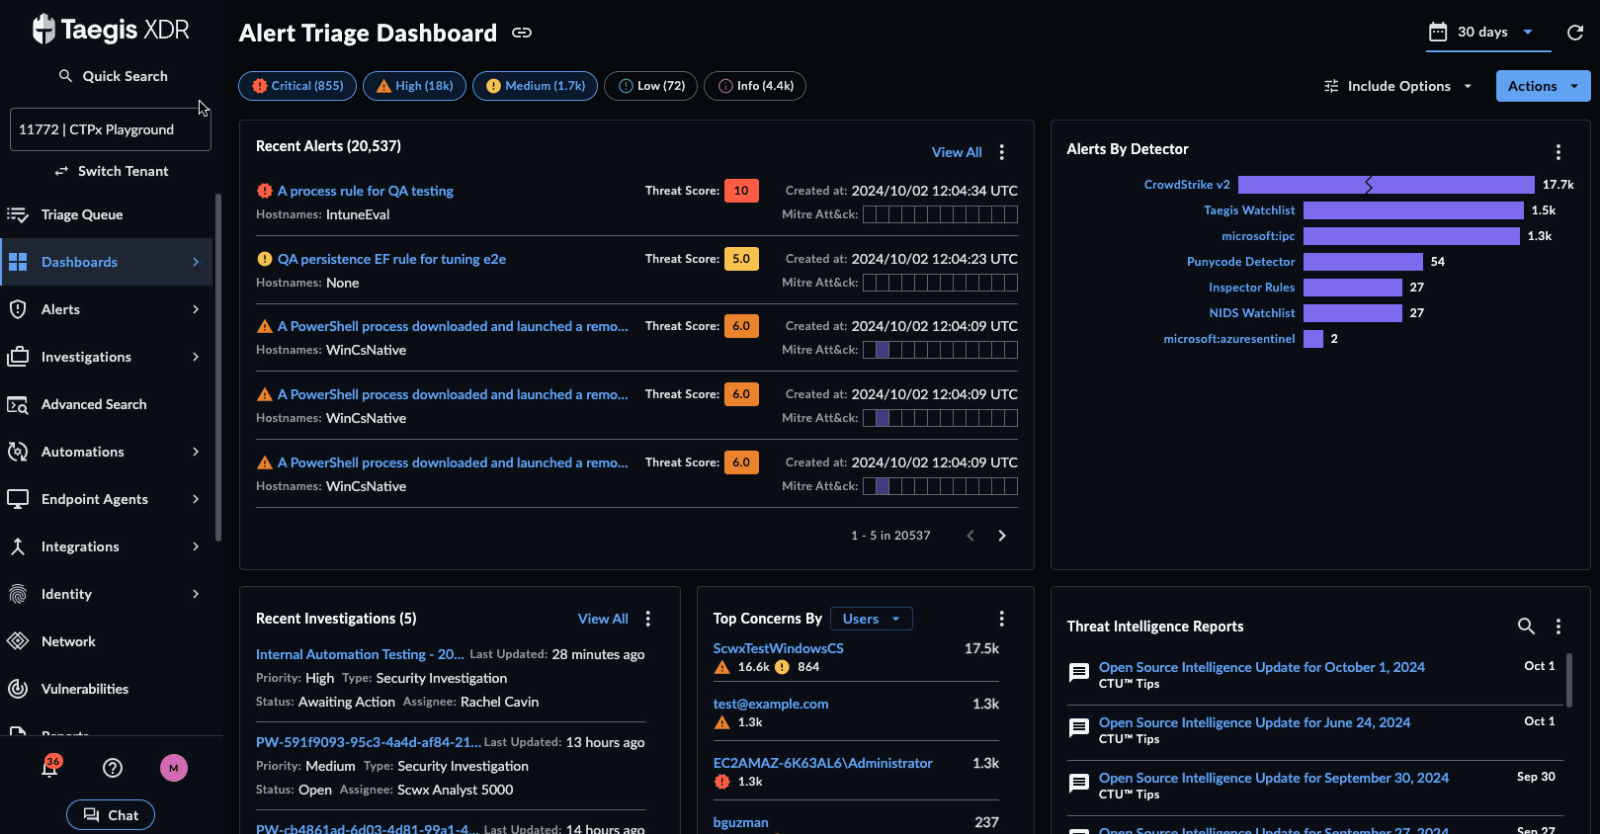This screenshot has height=834, width=1600.
Task: Open Threat Intelligence Reports three-dot menu
Action: click(x=1558, y=626)
